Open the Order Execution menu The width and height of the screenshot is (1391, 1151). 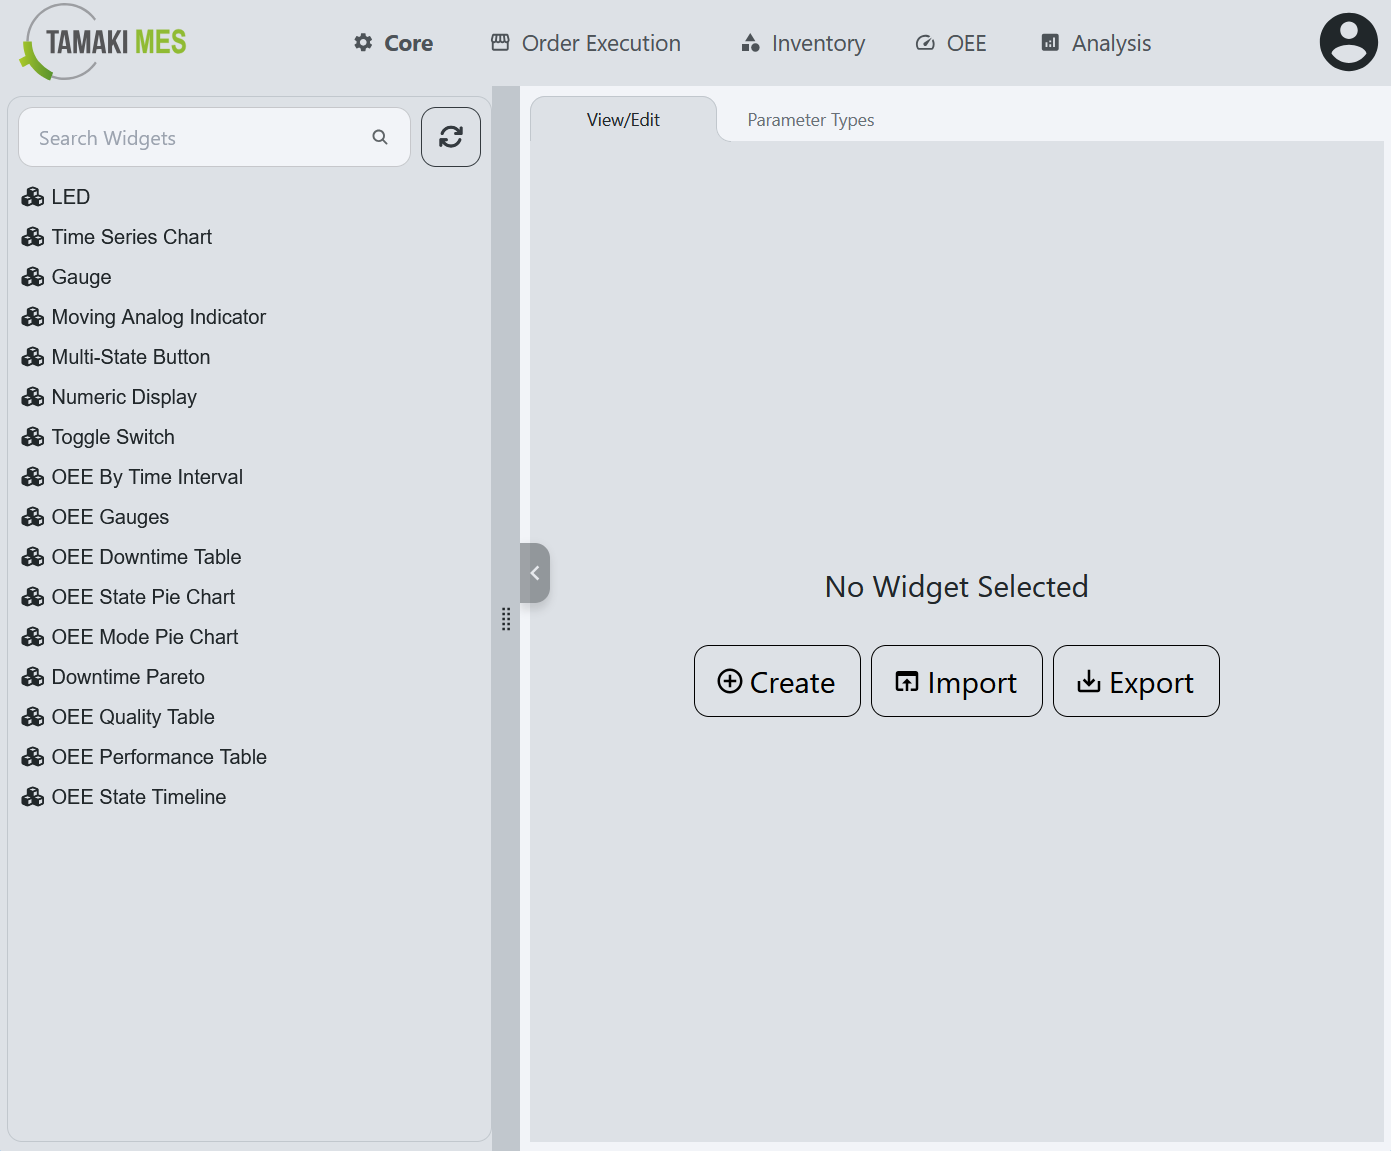coord(586,43)
